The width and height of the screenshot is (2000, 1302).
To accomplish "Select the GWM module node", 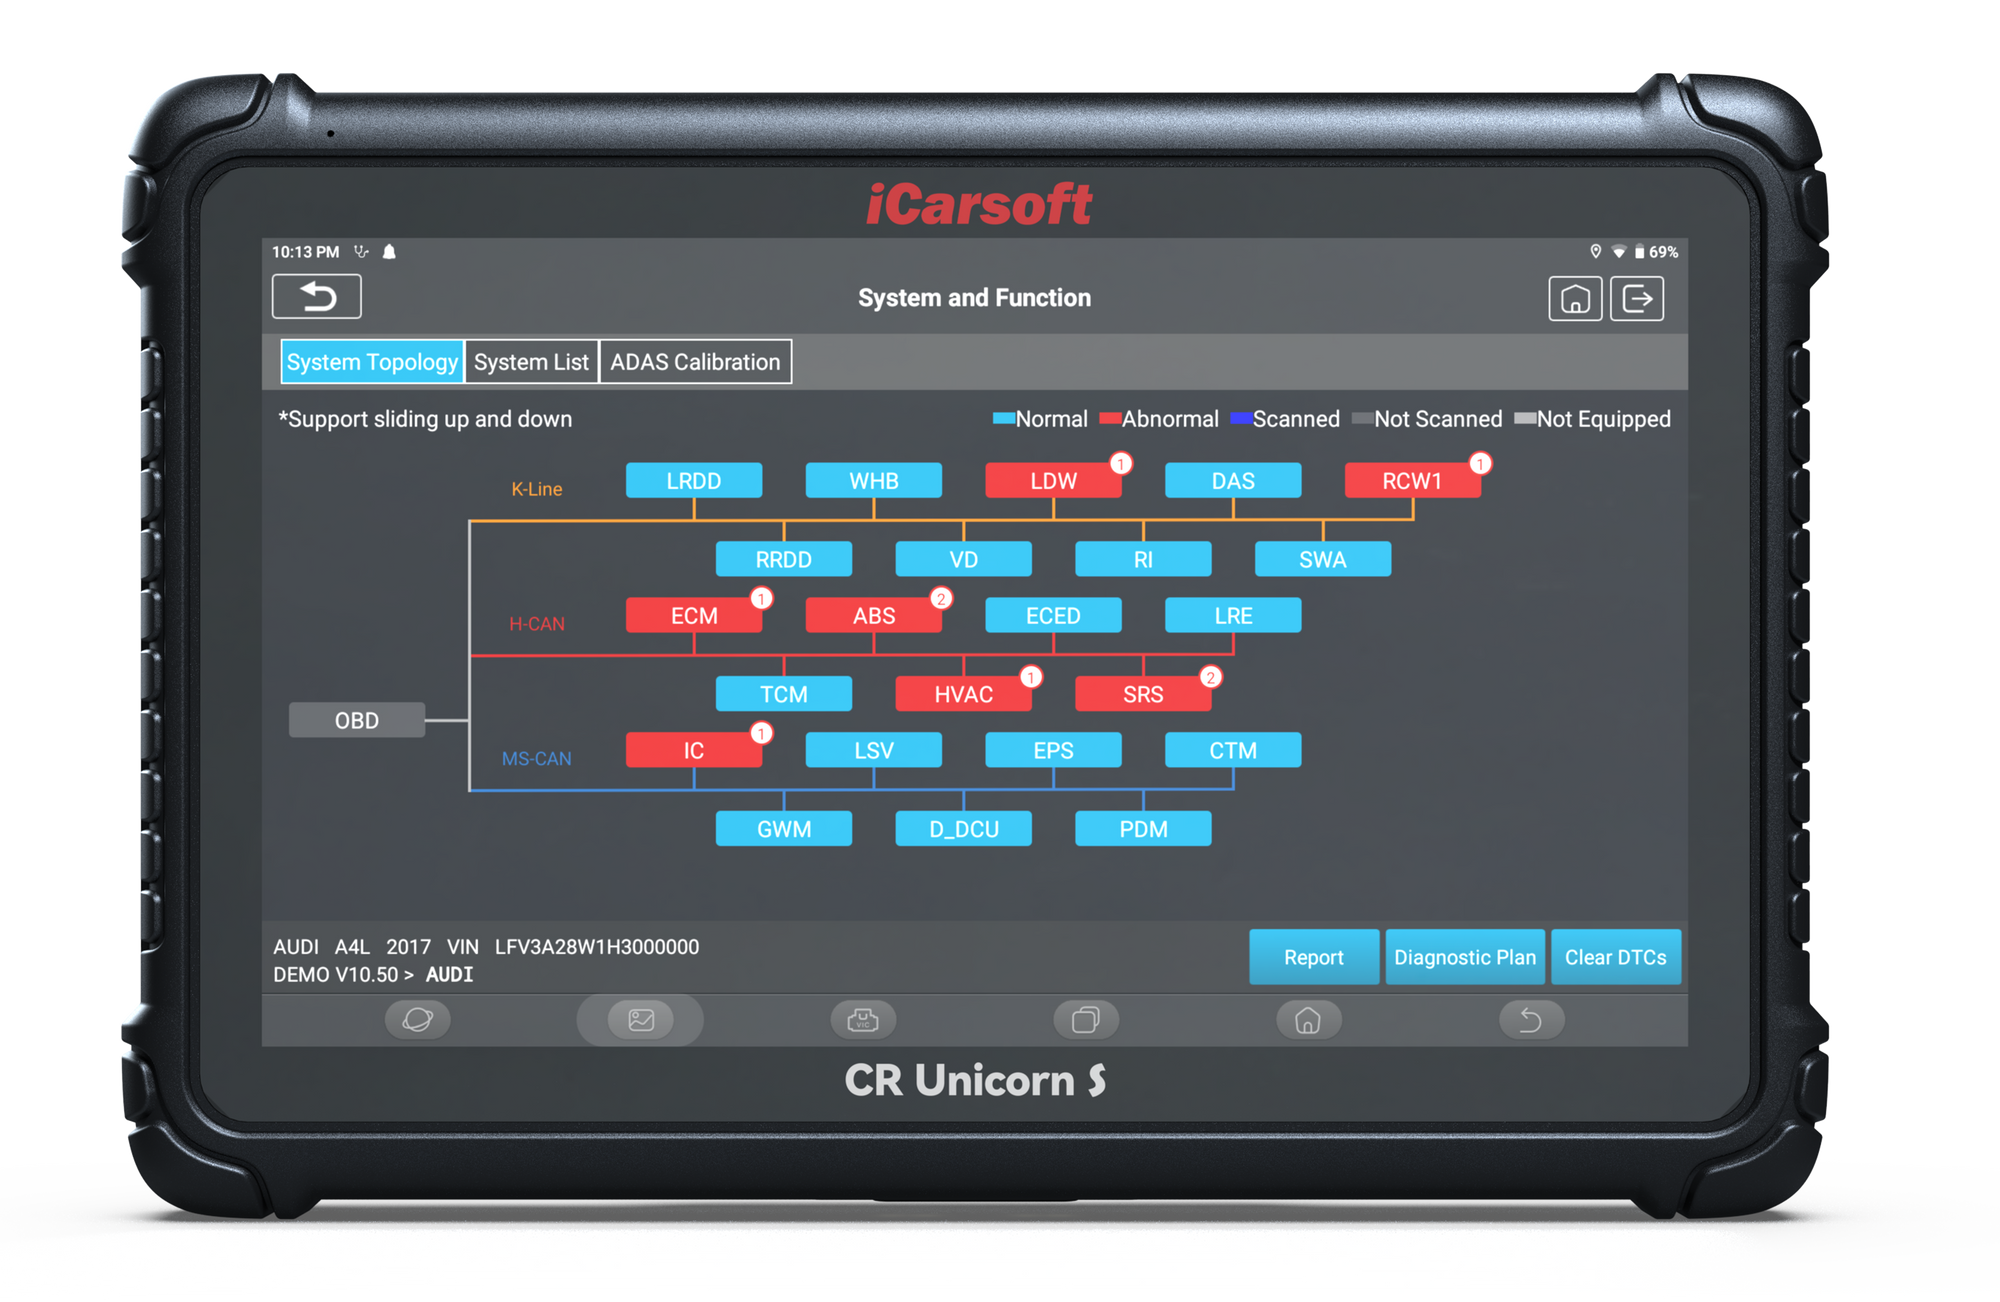I will click(x=784, y=829).
